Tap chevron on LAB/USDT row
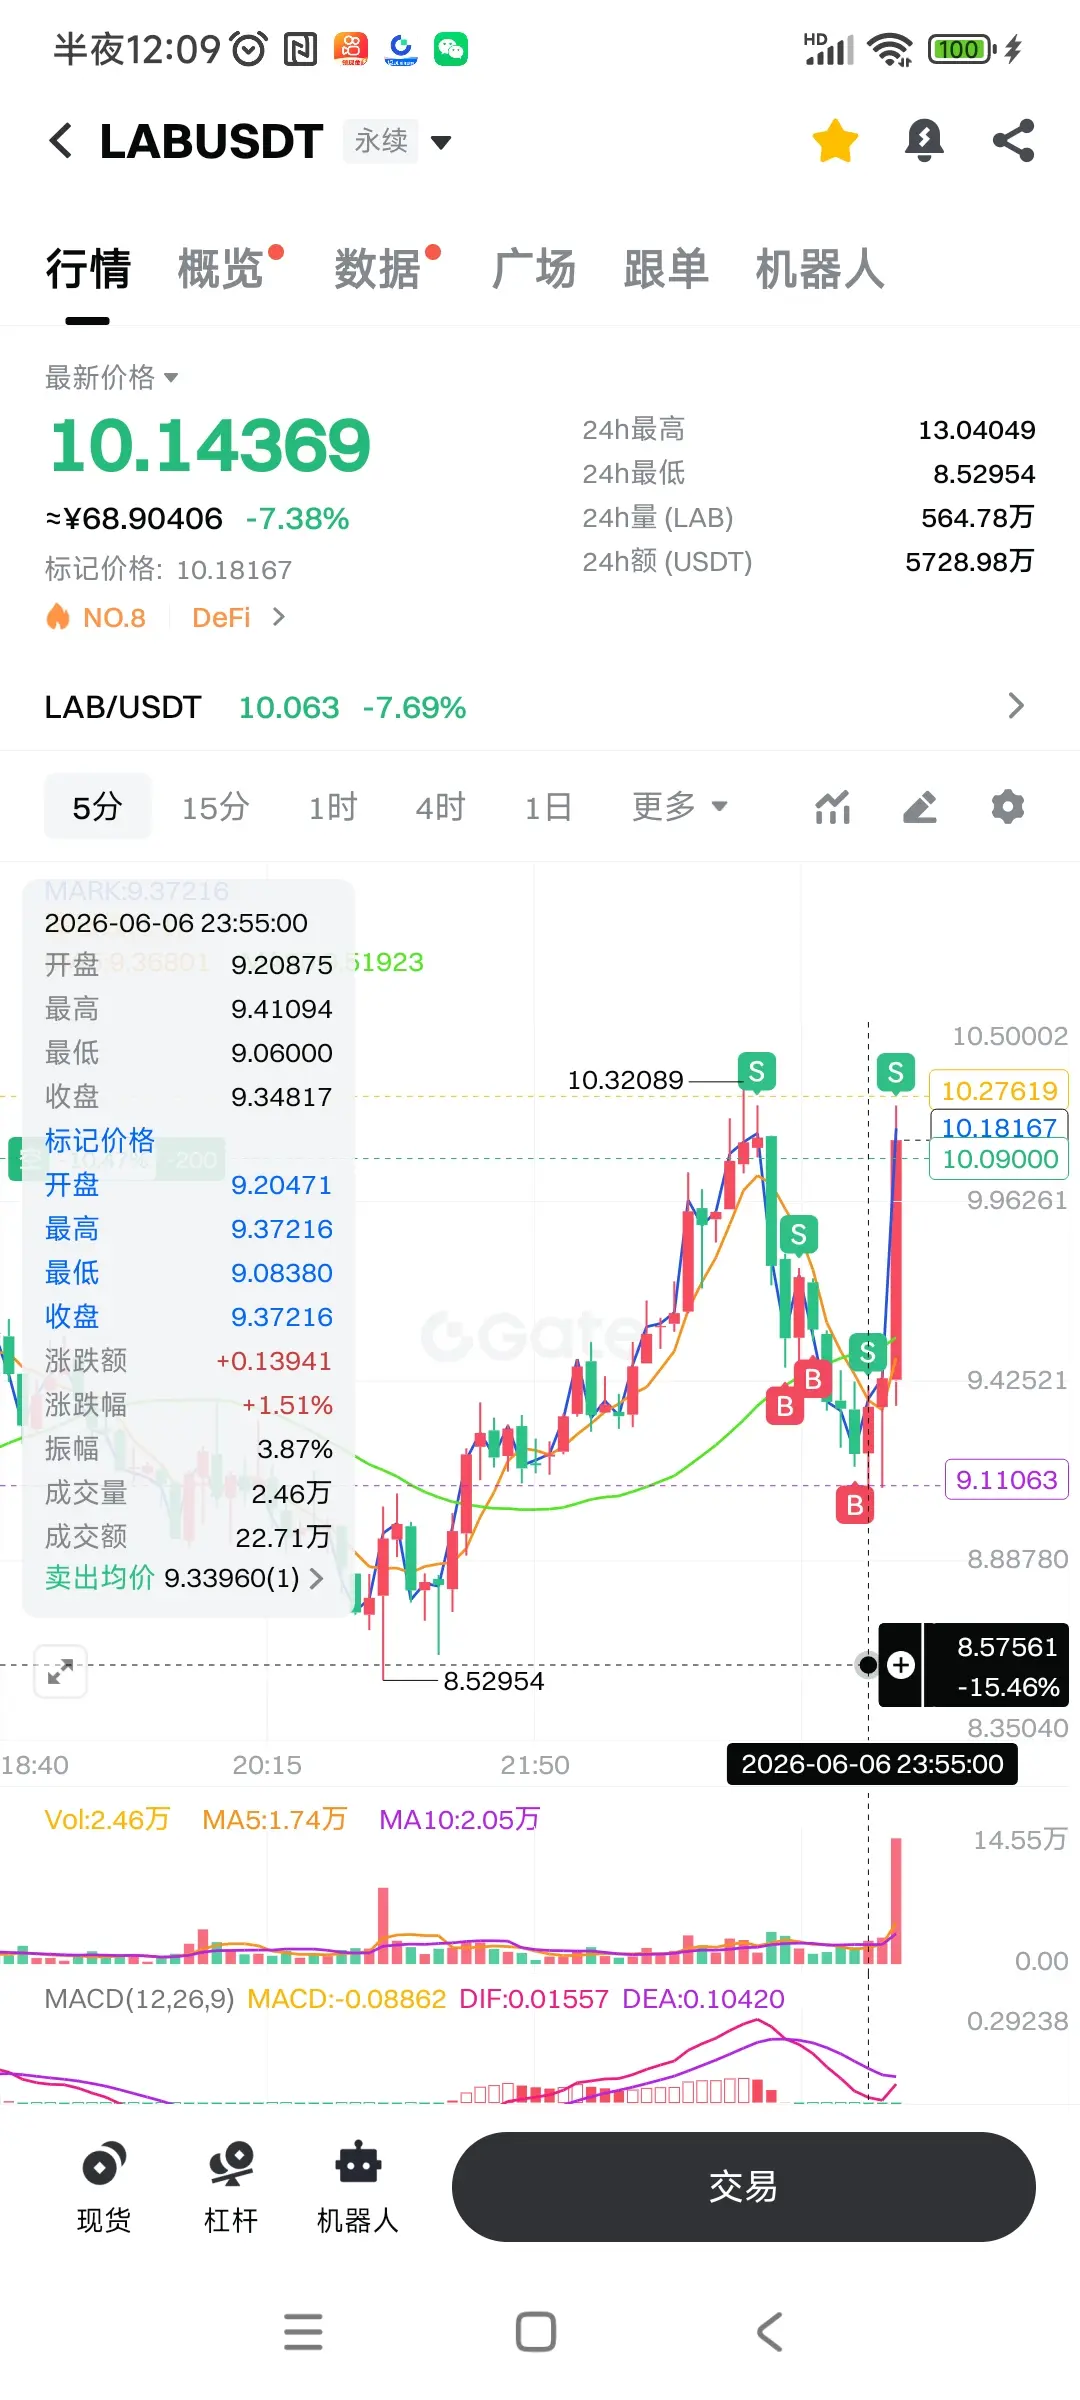Image resolution: width=1080 pixels, height=2400 pixels. coord(1016,706)
